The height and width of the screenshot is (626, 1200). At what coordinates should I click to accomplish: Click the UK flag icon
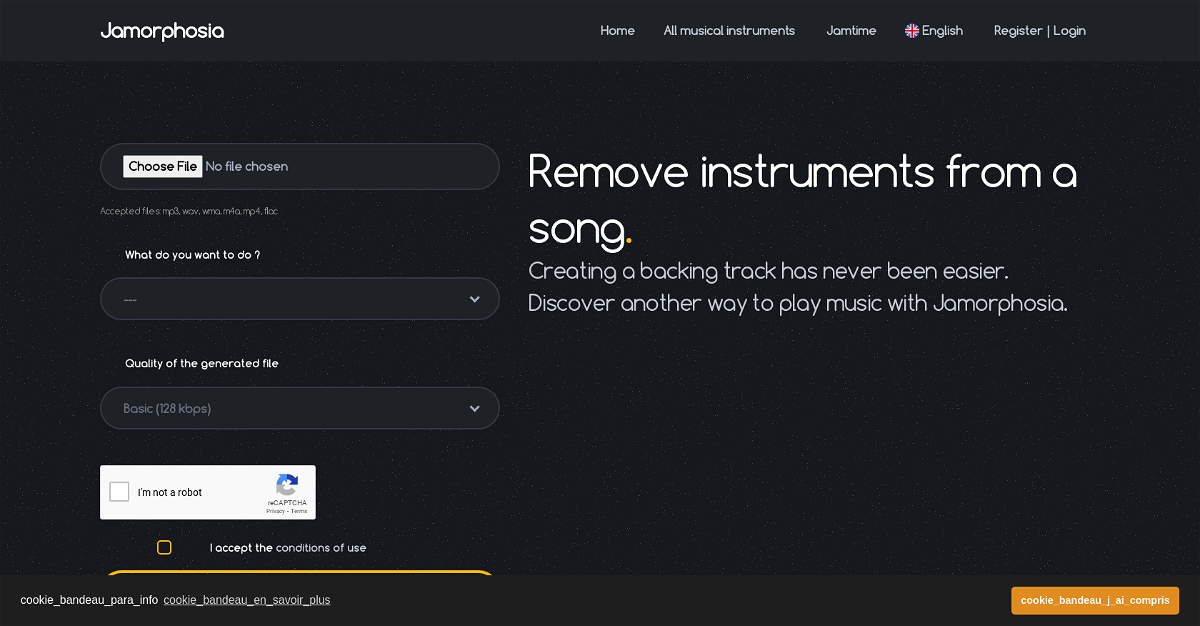click(x=912, y=31)
